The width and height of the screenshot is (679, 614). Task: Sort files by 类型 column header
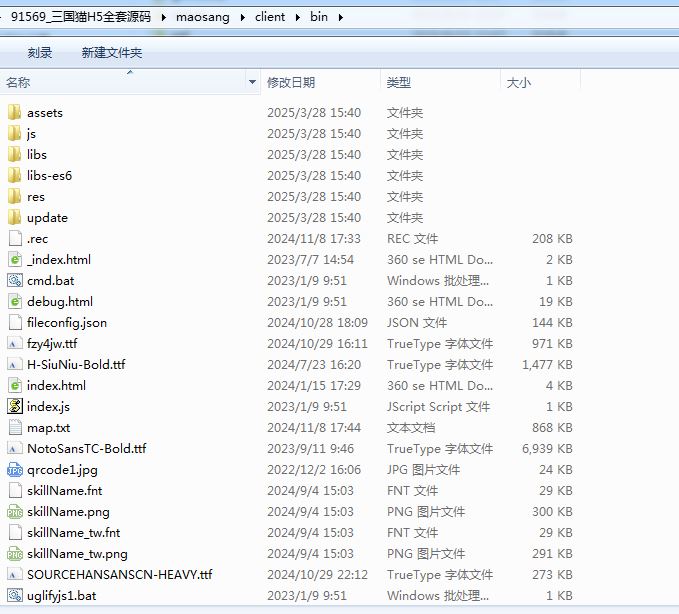pos(399,82)
